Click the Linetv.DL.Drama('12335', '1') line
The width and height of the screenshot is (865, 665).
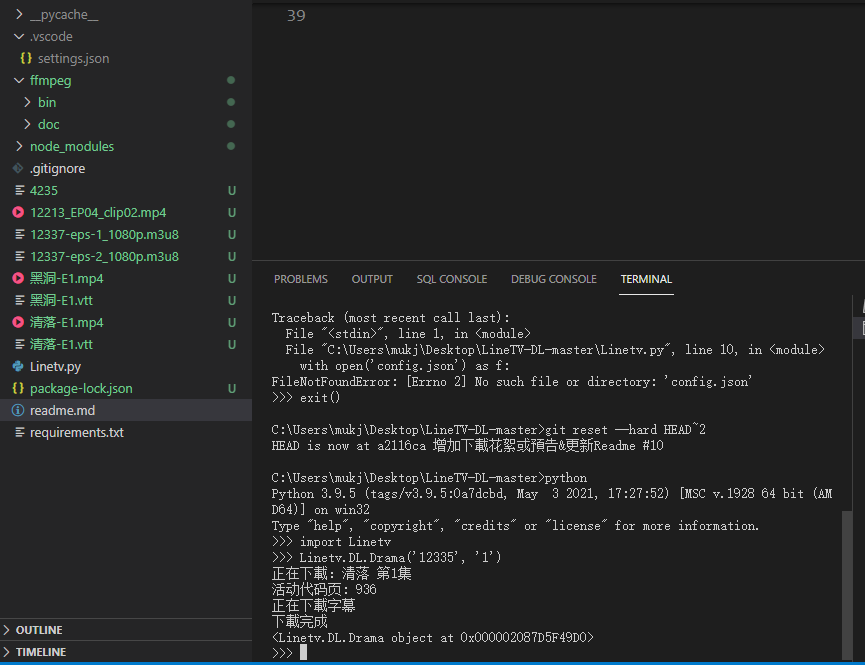click(401, 557)
